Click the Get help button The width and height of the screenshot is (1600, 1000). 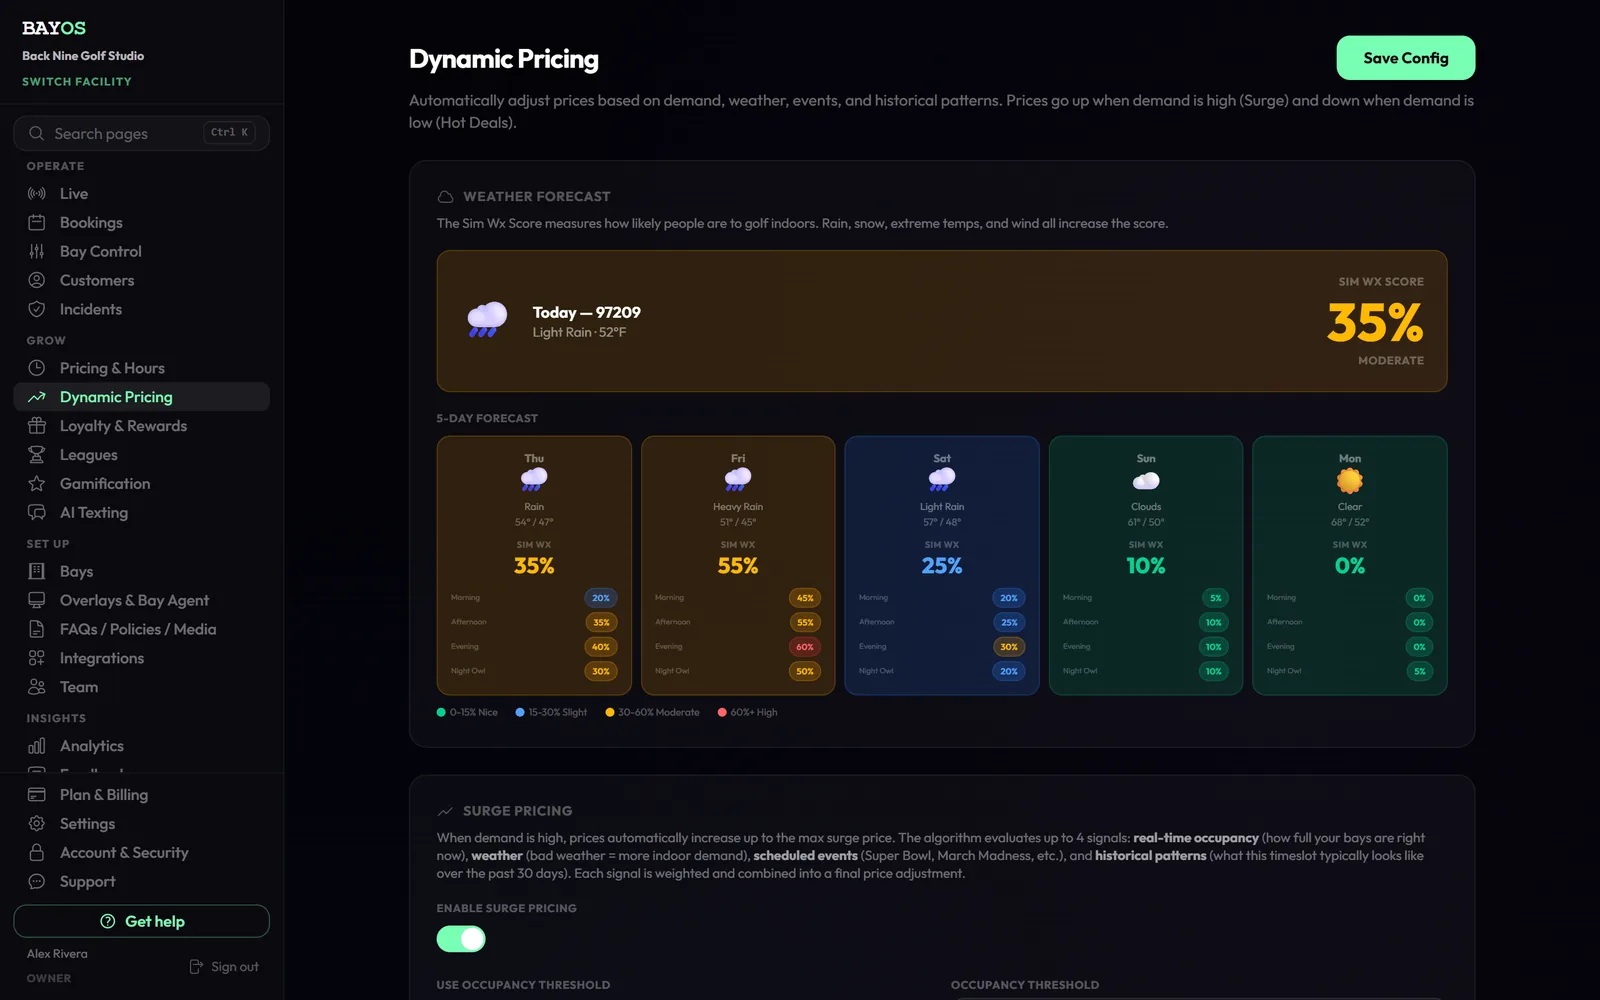pyautogui.click(x=142, y=922)
